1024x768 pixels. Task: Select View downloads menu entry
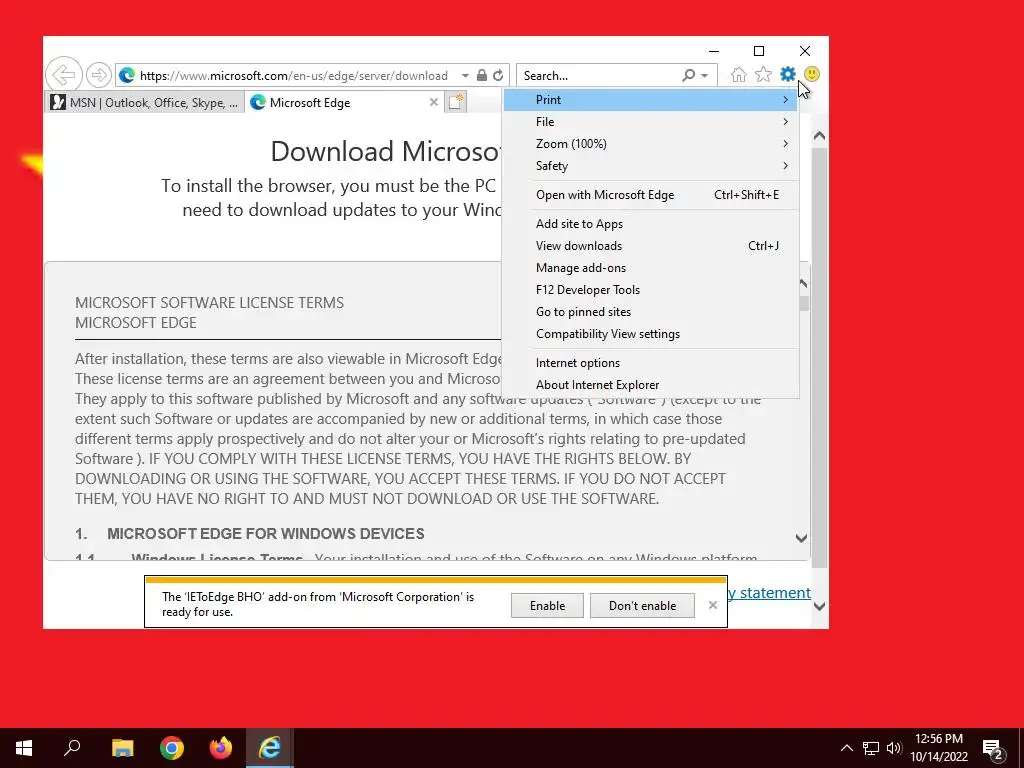(650, 246)
